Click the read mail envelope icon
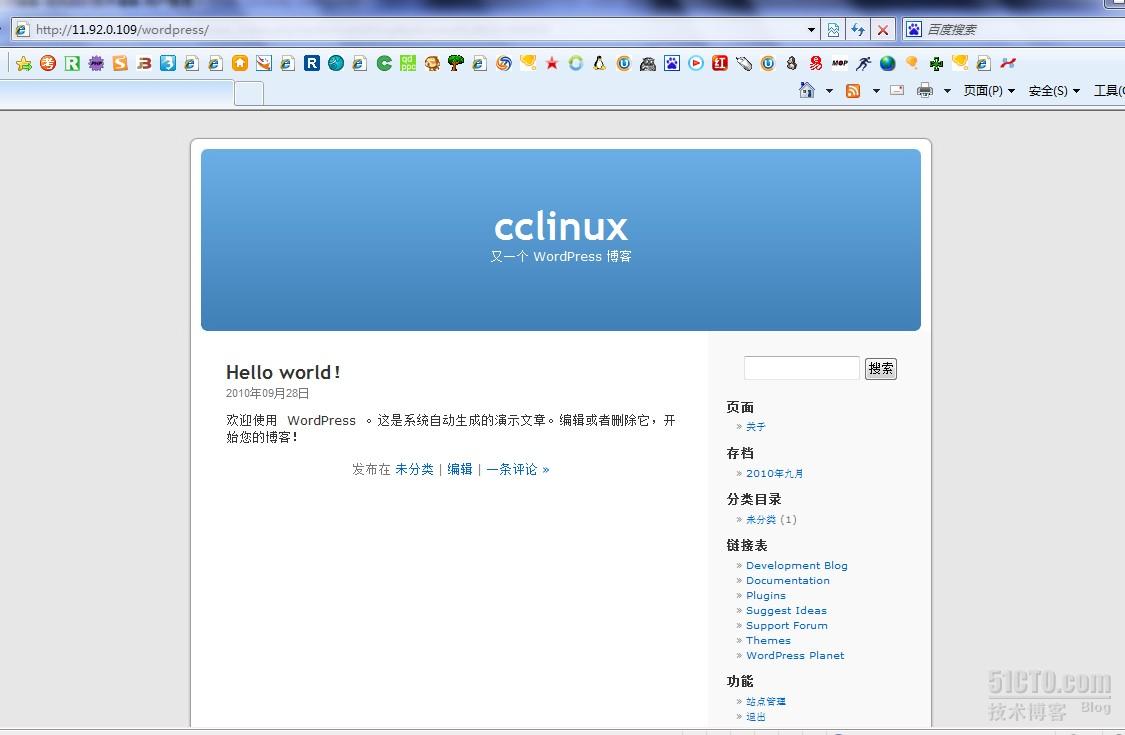 (897, 90)
